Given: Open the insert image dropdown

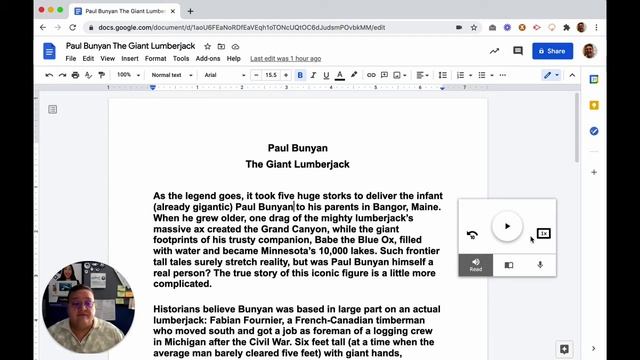Looking at the screenshot, I should tap(400, 75).
